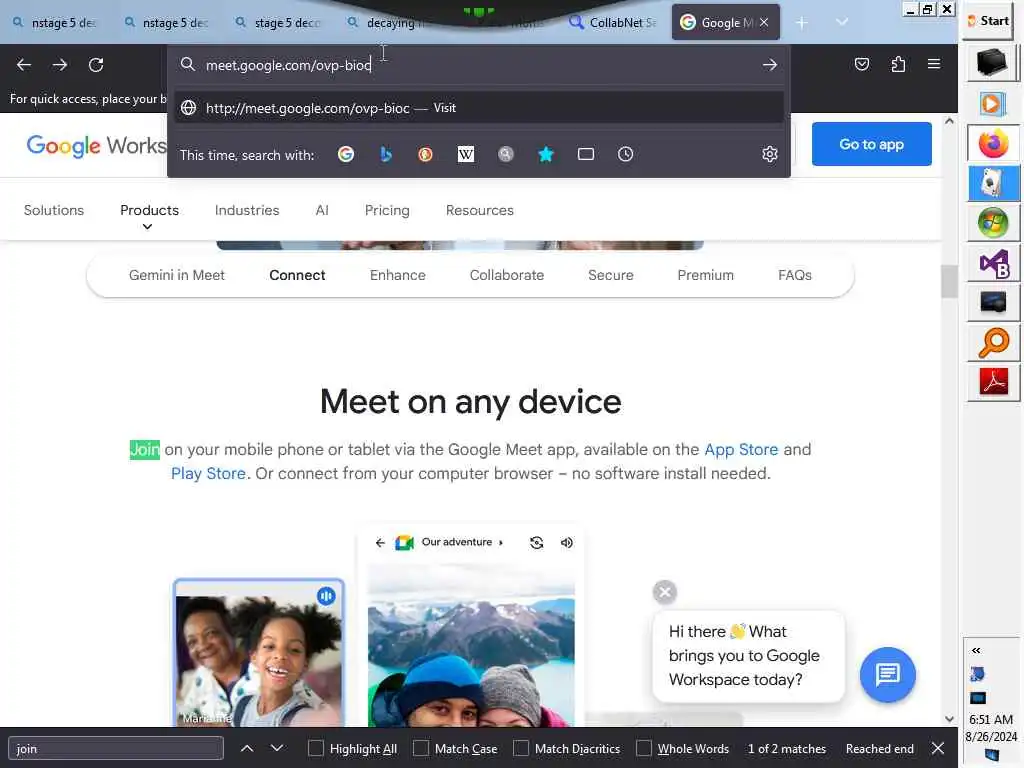
Task: Find previous match arrow
Action: pyautogui.click(x=247, y=748)
